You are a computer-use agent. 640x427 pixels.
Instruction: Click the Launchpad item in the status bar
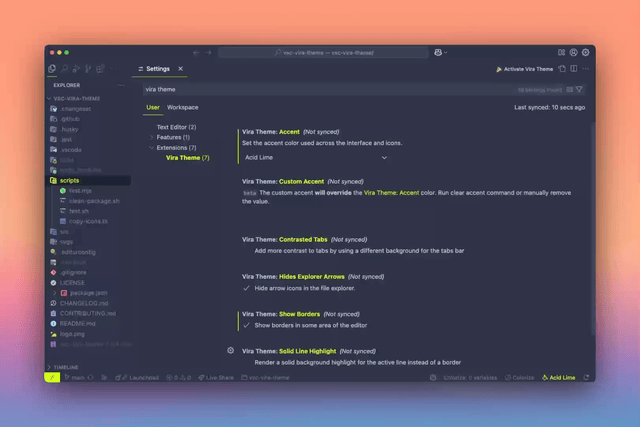tap(137, 378)
